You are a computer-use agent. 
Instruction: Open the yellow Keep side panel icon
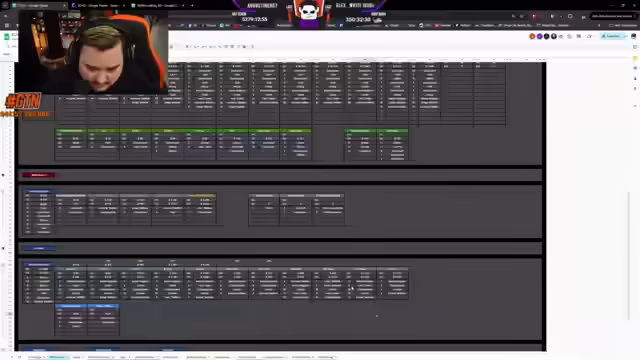coord(636,58)
